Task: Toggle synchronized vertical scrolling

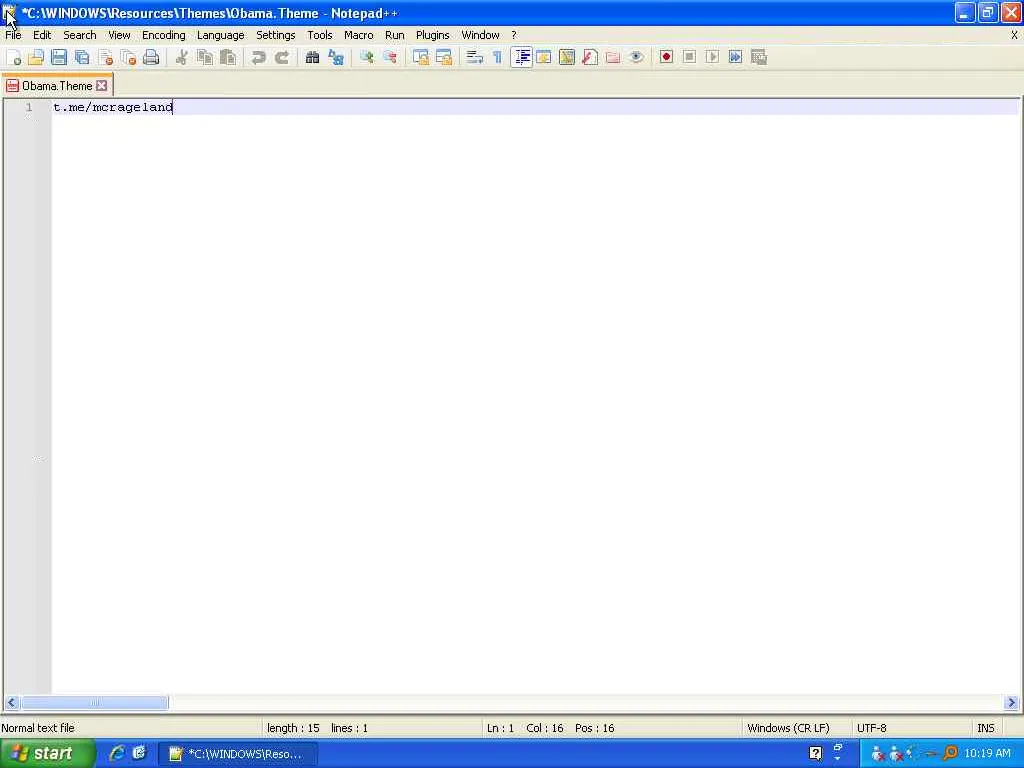Action: (x=421, y=57)
